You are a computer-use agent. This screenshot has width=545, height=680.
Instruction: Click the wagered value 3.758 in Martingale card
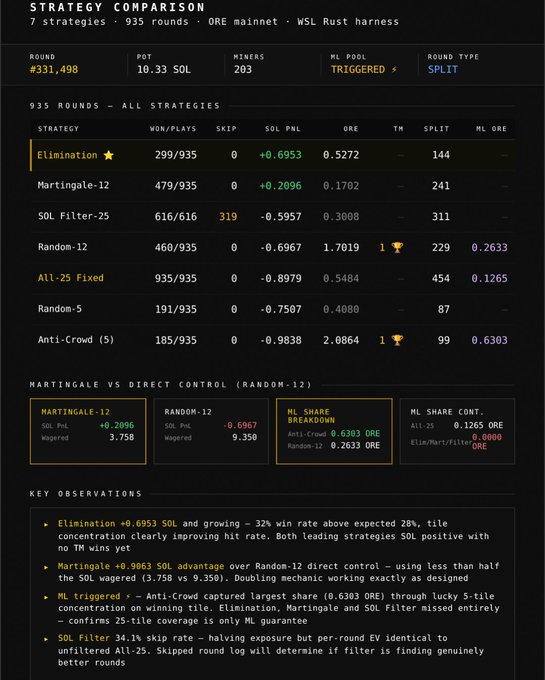point(121,437)
